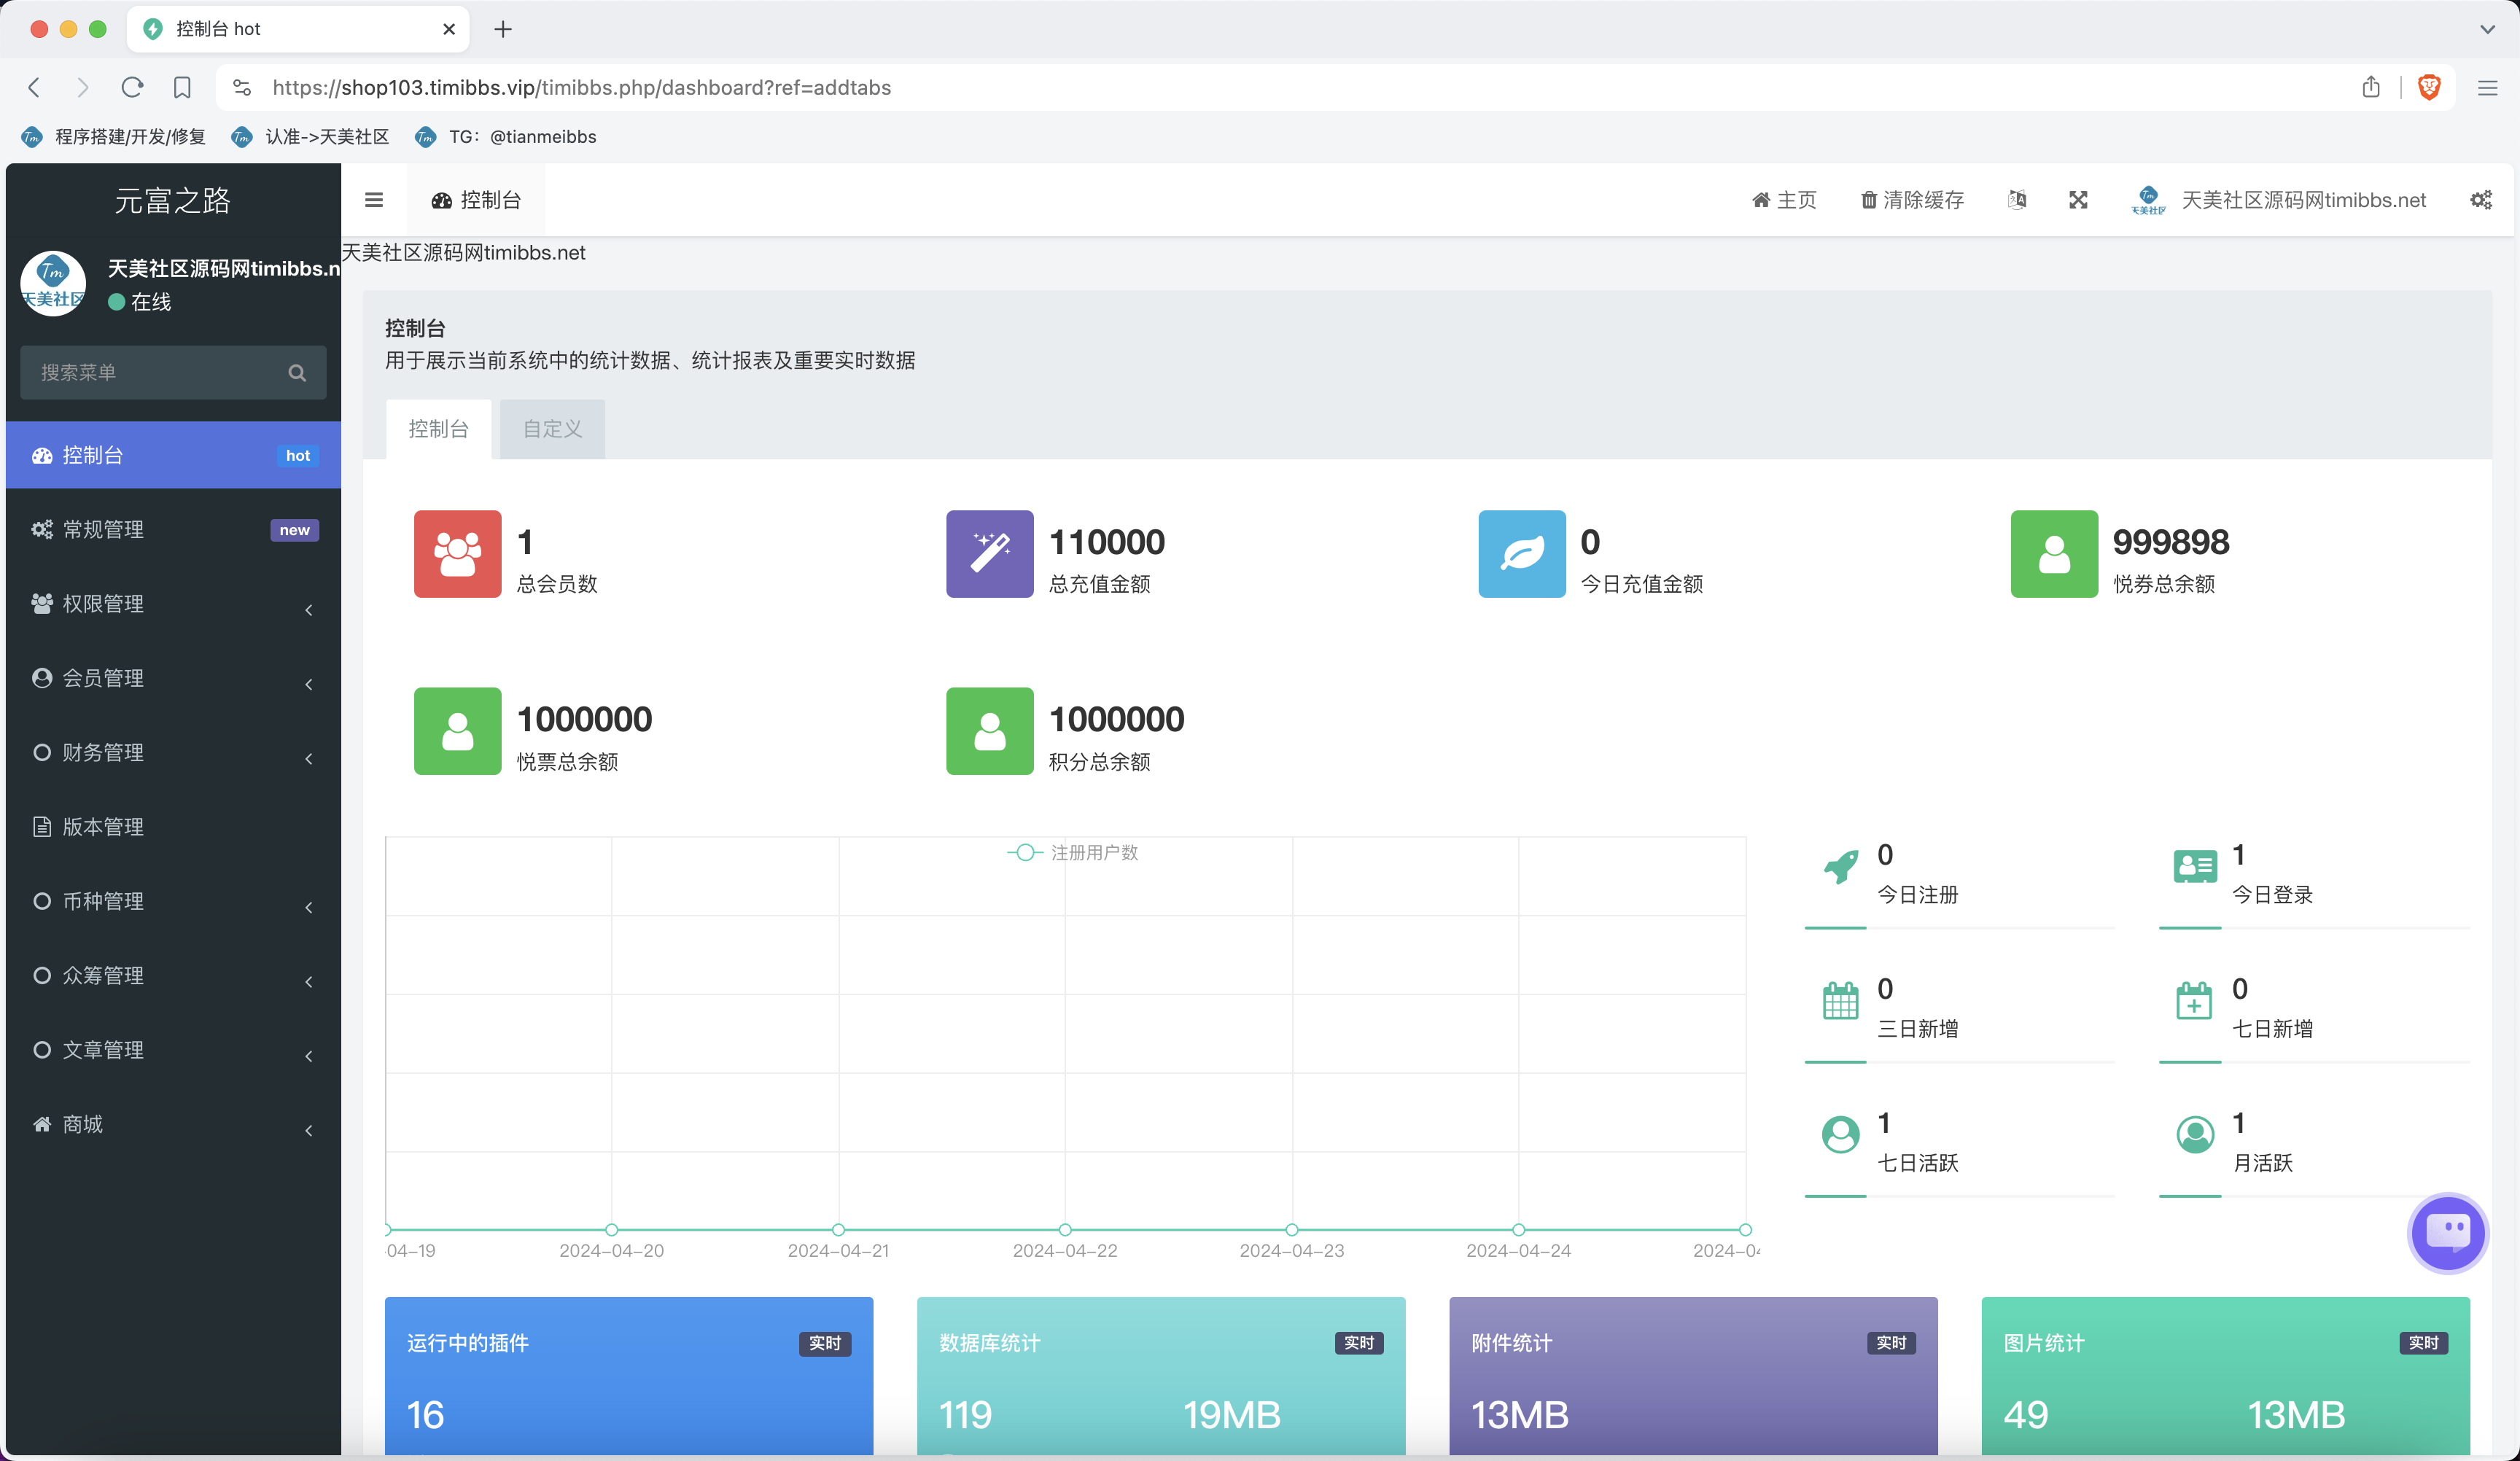Open the 数据库统计 stats card
The width and height of the screenshot is (2520, 1461).
pyautogui.click(x=1161, y=1376)
